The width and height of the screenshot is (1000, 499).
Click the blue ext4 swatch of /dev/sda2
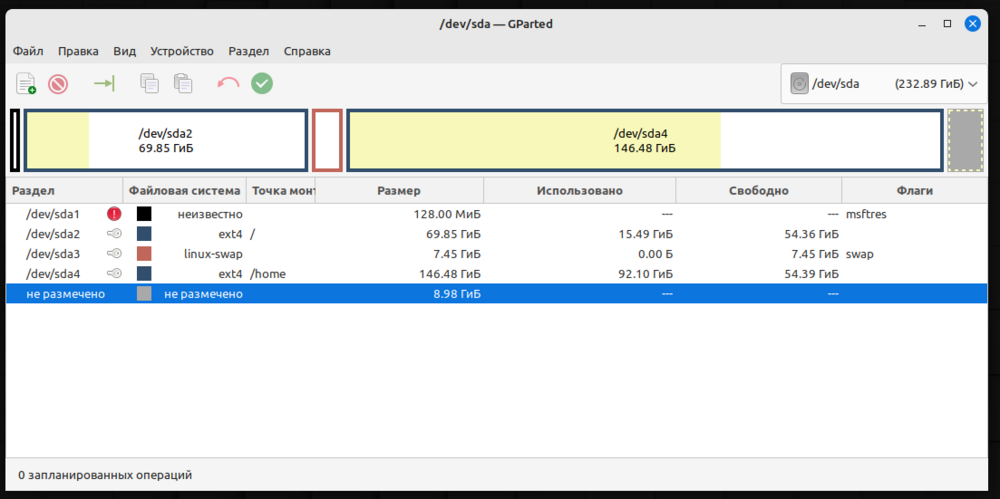(x=144, y=234)
